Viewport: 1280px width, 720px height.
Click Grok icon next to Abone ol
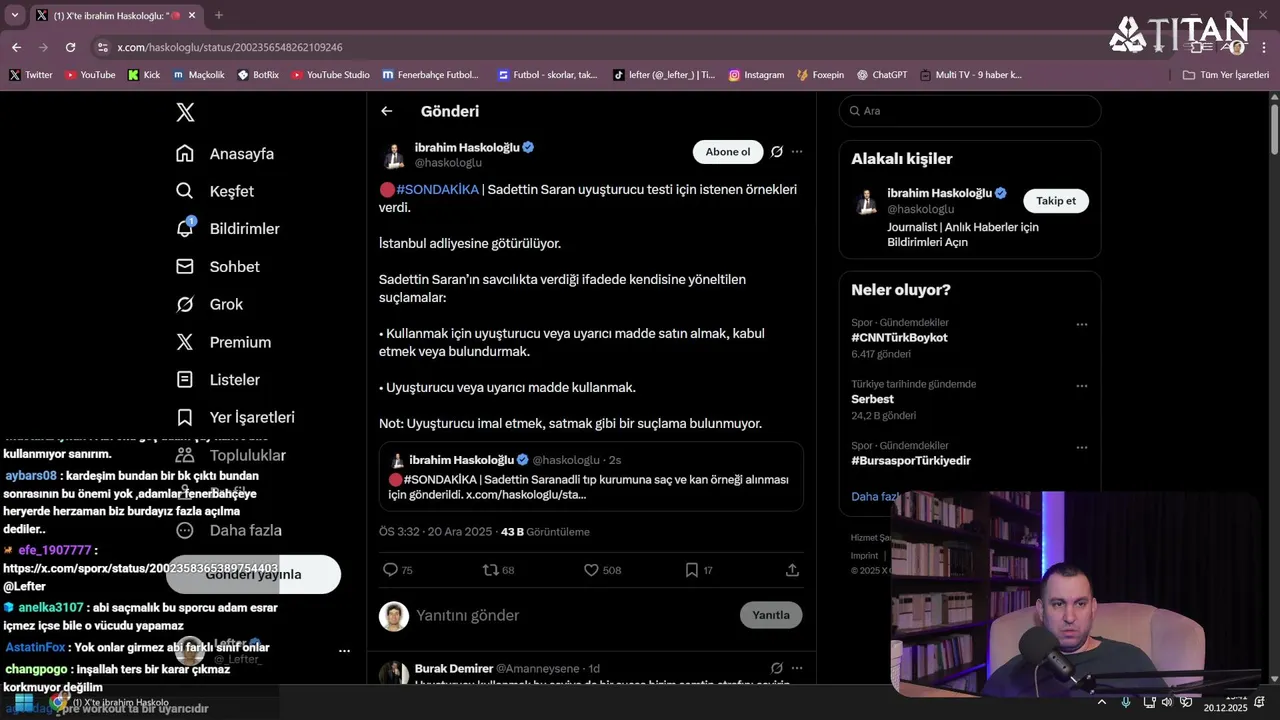(x=777, y=152)
